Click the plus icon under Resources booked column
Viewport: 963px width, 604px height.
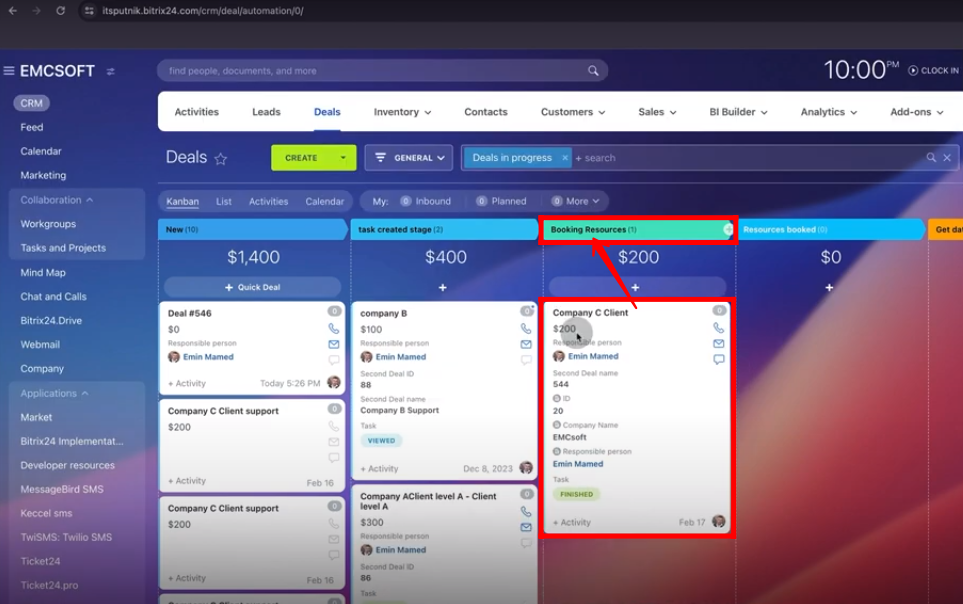pyautogui.click(x=828, y=288)
